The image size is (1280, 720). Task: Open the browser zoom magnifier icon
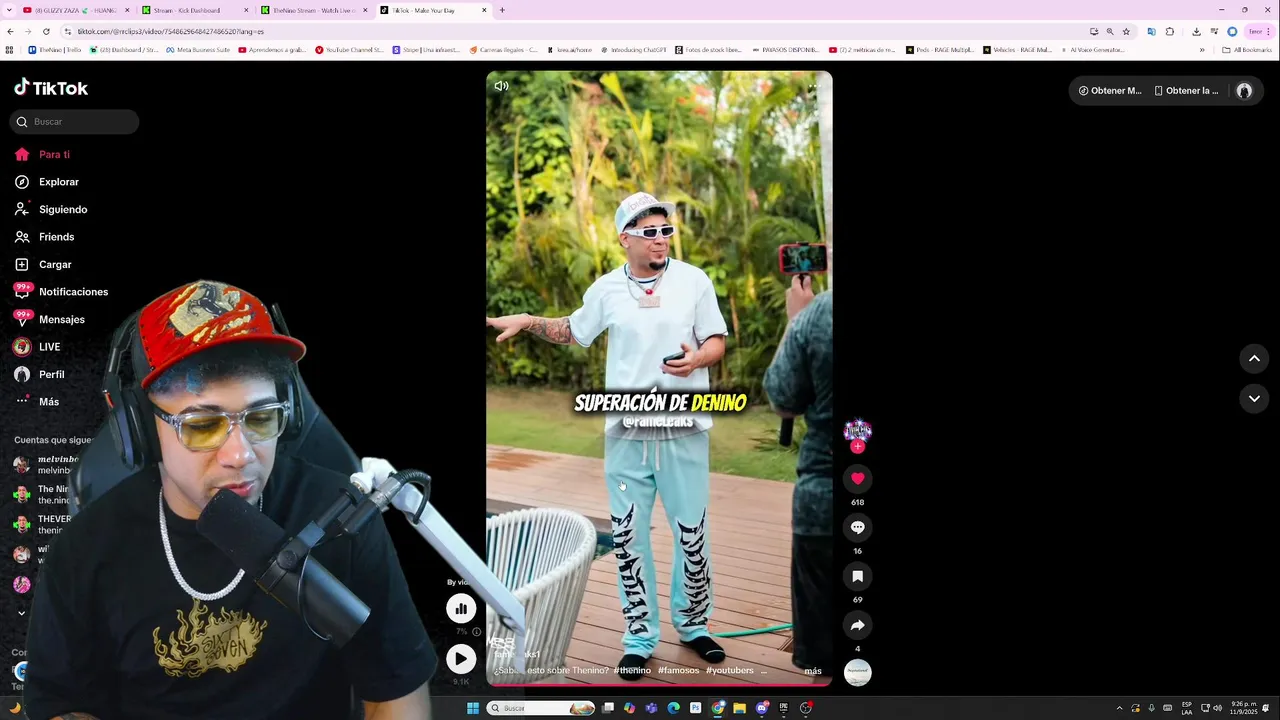[1110, 31]
